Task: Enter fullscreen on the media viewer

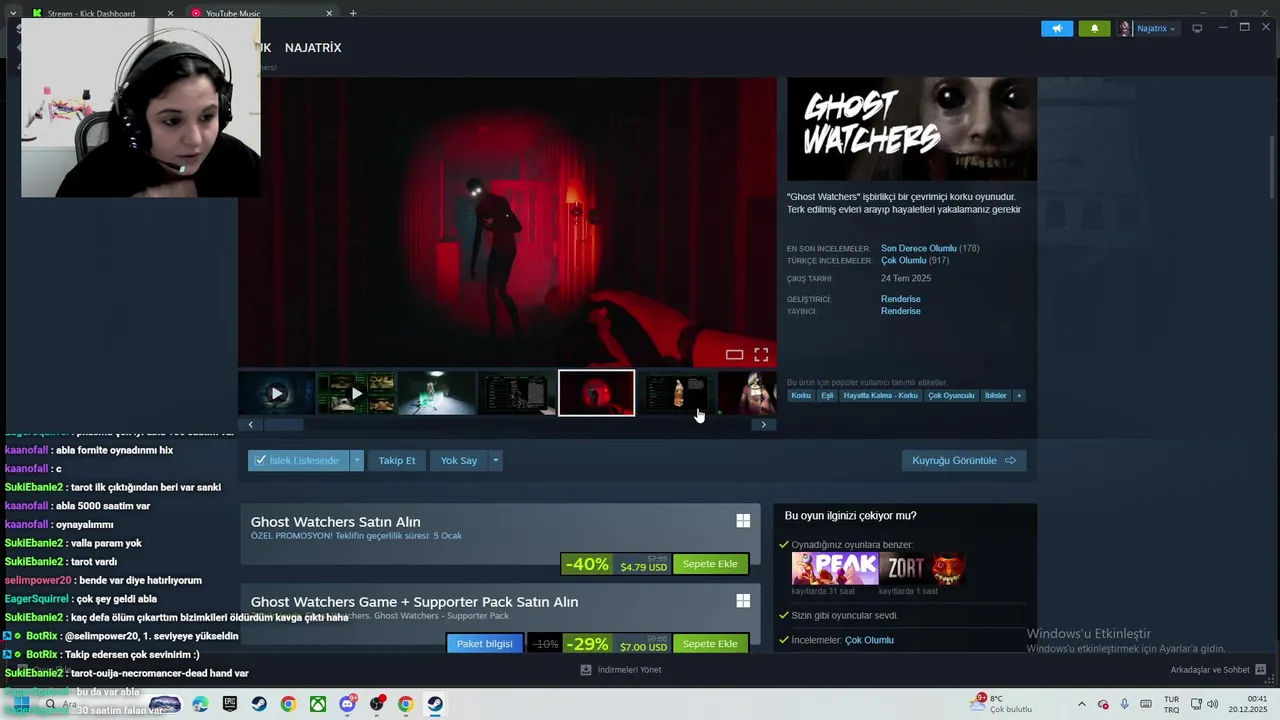Action: pyautogui.click(x=761, y=355)
